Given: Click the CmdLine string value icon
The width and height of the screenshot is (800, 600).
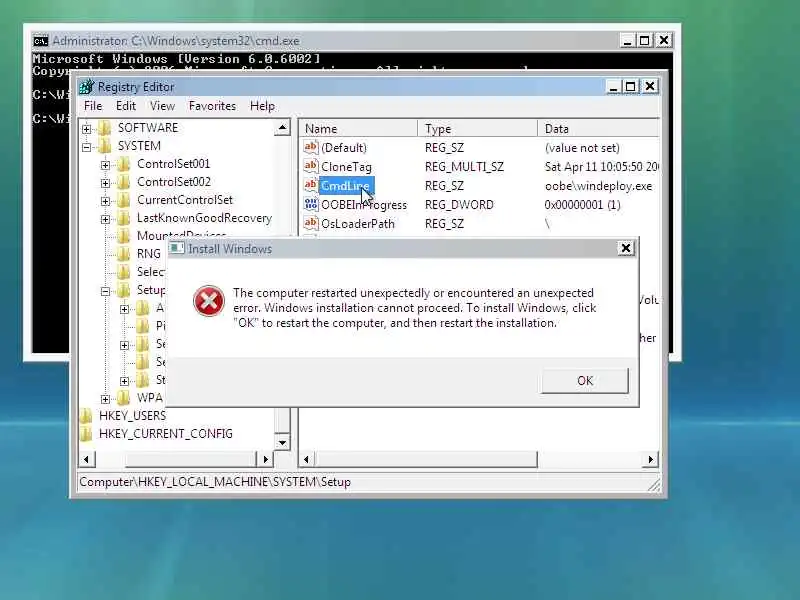Looking at the screenshot, I should [311, 185].
